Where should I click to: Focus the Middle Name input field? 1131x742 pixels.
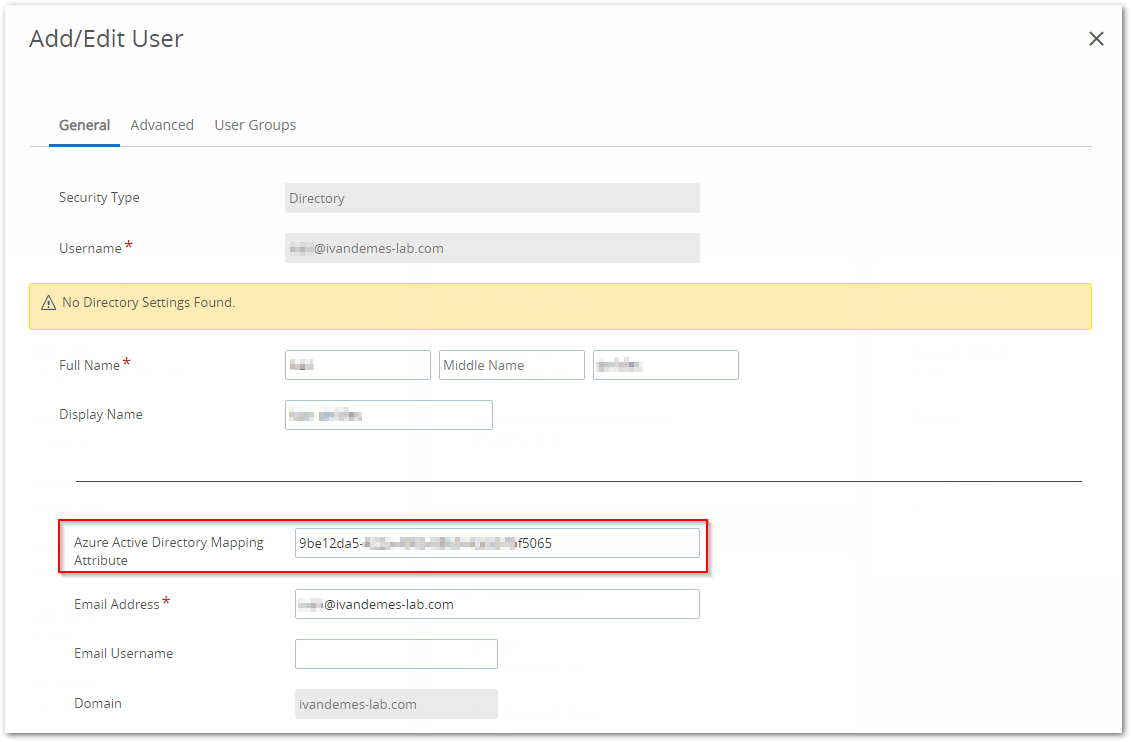pyautogui.click(x=511, y=365)
